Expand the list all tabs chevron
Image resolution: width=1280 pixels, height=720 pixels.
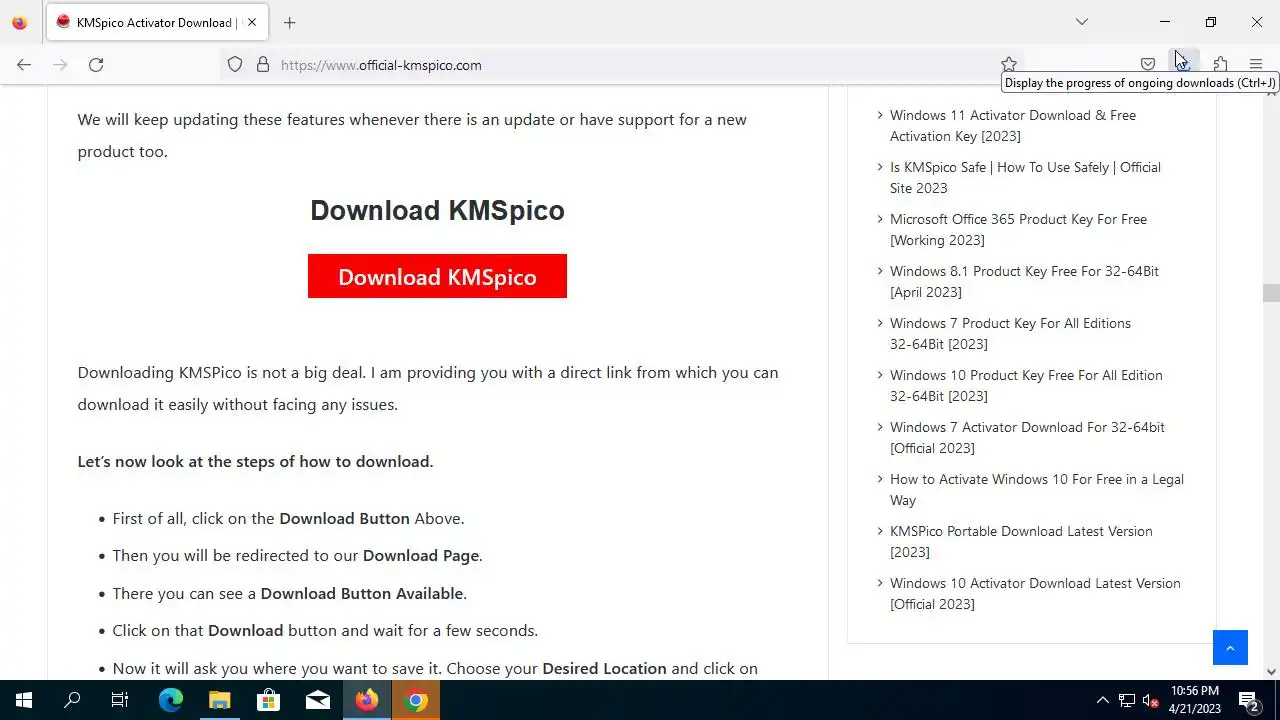[x=1082, y=22]
